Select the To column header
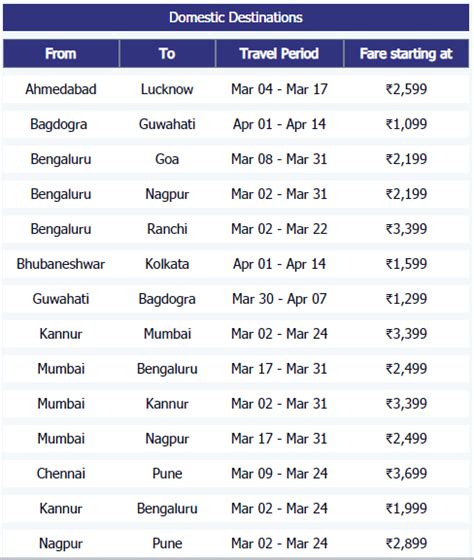Screen dimensions: 474x560 click(x=167, y=54)
